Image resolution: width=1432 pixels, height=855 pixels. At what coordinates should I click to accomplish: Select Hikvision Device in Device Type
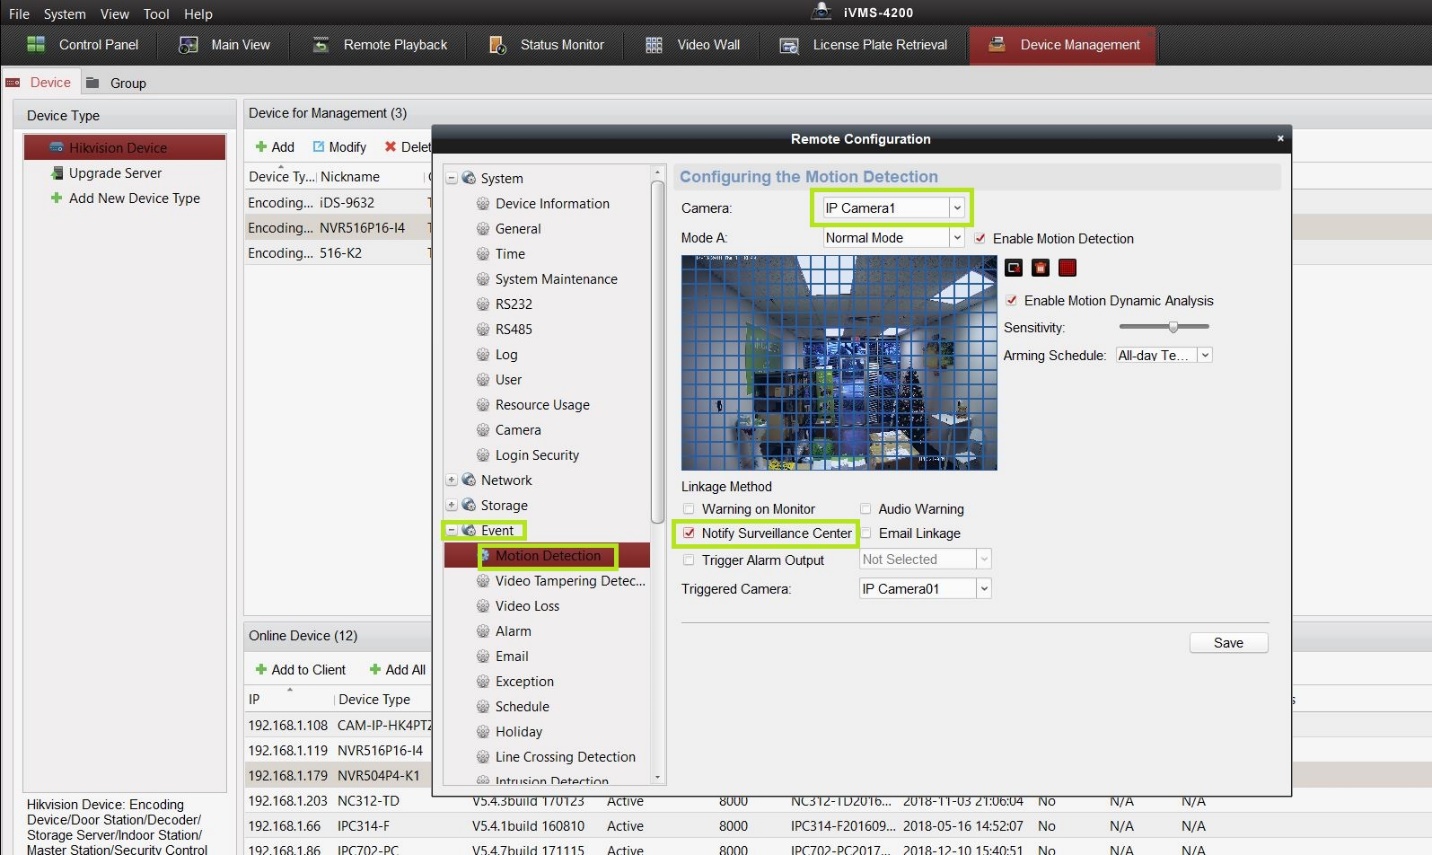tap(125, 147)
